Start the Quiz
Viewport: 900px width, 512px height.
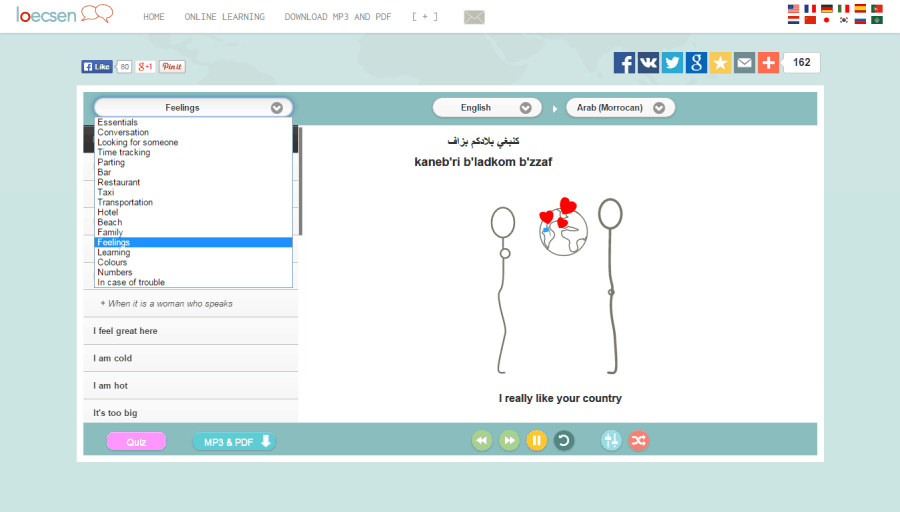pyautogui.click(x=137, y=441)
